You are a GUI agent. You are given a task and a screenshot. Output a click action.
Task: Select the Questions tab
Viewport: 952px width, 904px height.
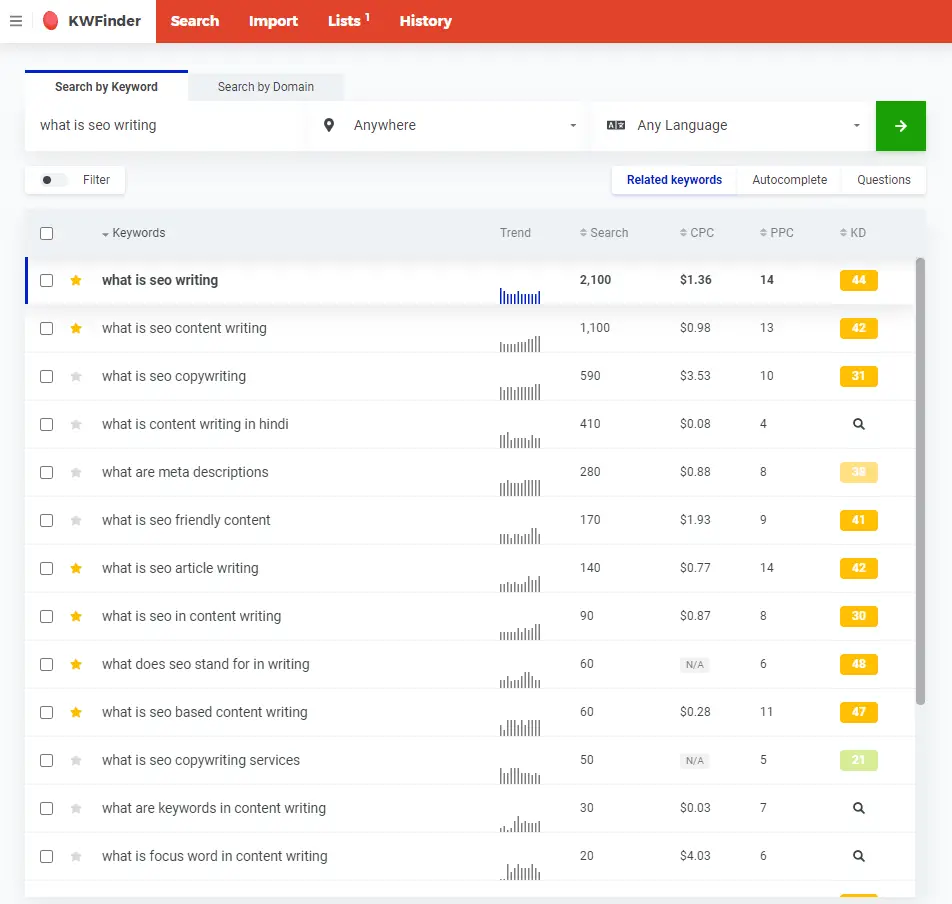point(884,180)
